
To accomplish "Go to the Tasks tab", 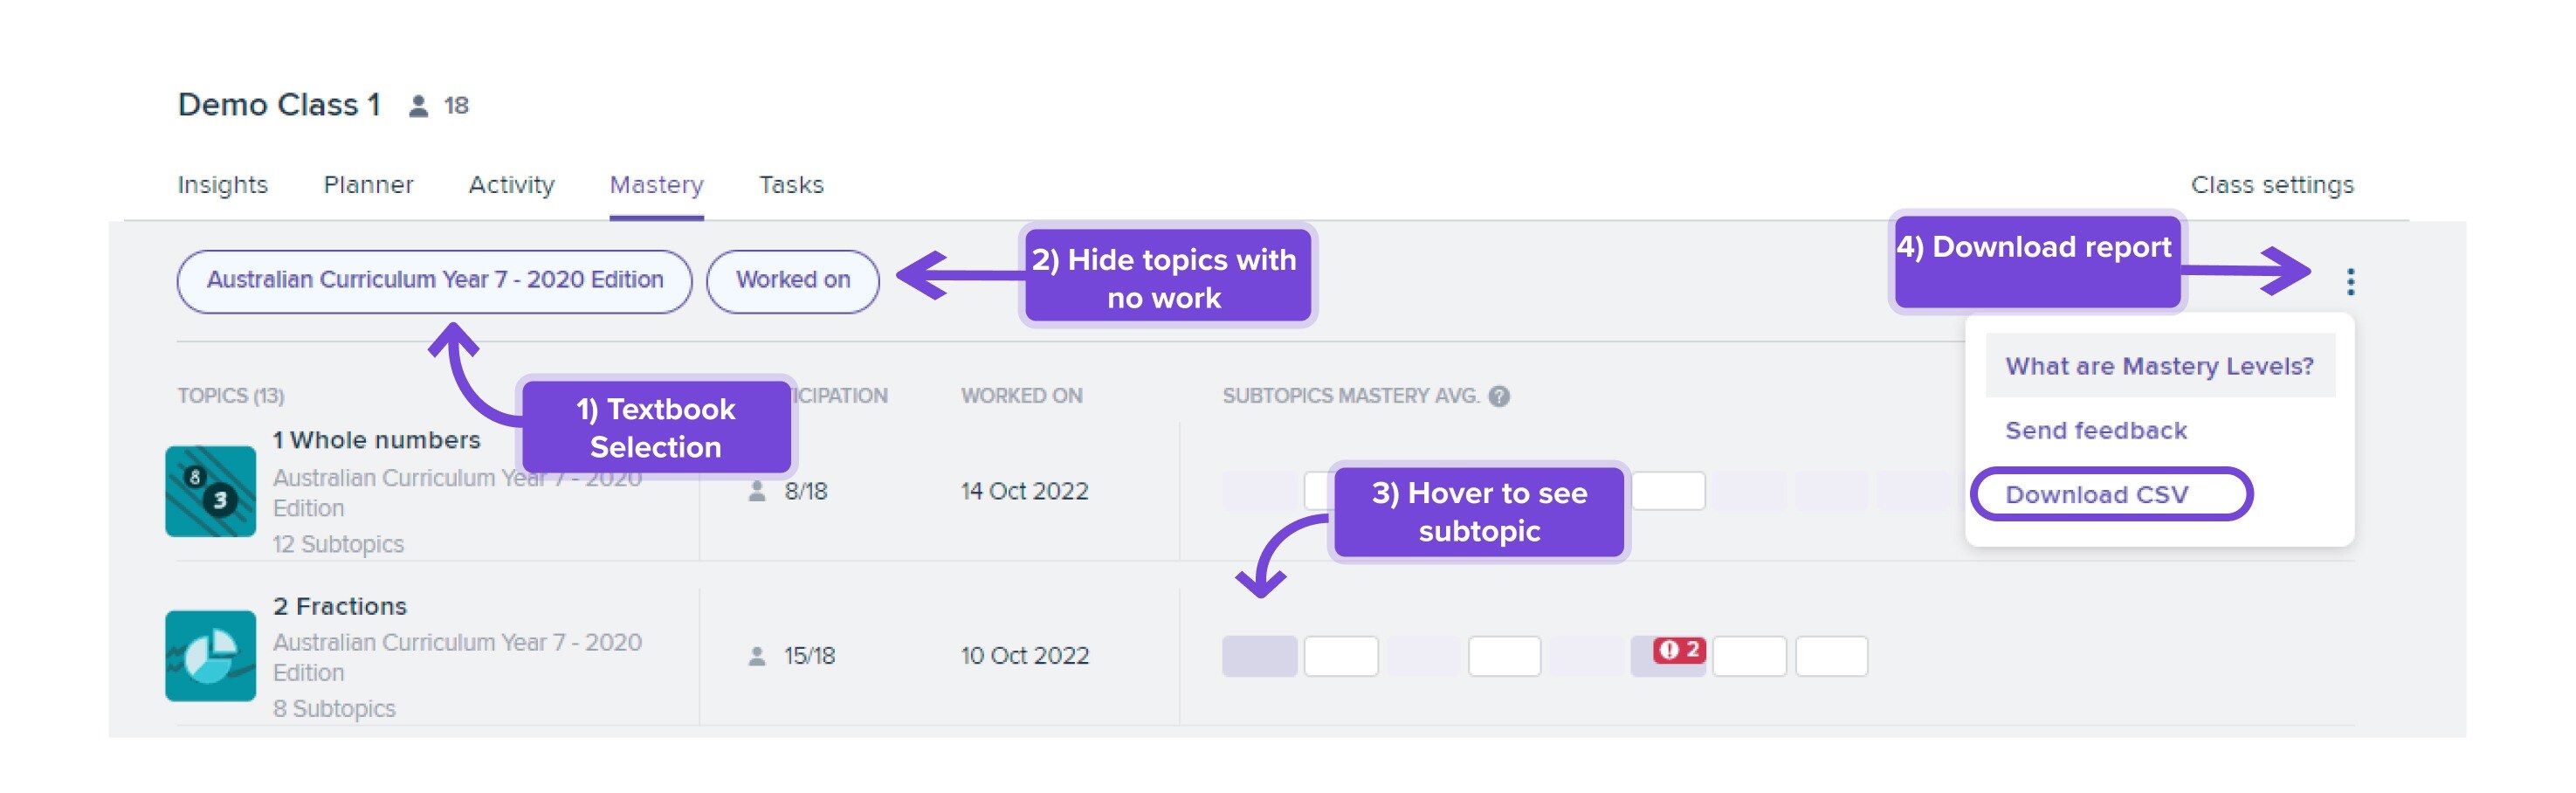I will pos(791,185).
